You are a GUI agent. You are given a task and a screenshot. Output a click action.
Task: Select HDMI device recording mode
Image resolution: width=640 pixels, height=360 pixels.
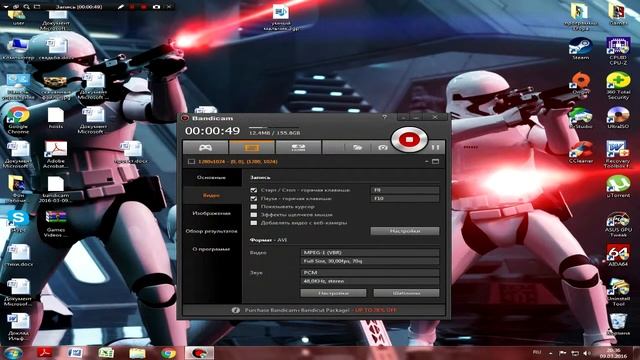coord(298,147)
